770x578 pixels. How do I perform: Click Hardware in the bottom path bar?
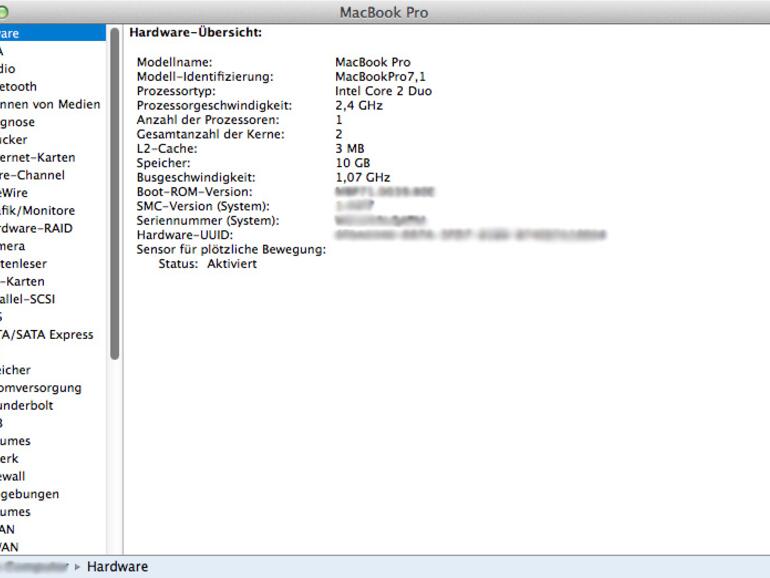[117, 566]
